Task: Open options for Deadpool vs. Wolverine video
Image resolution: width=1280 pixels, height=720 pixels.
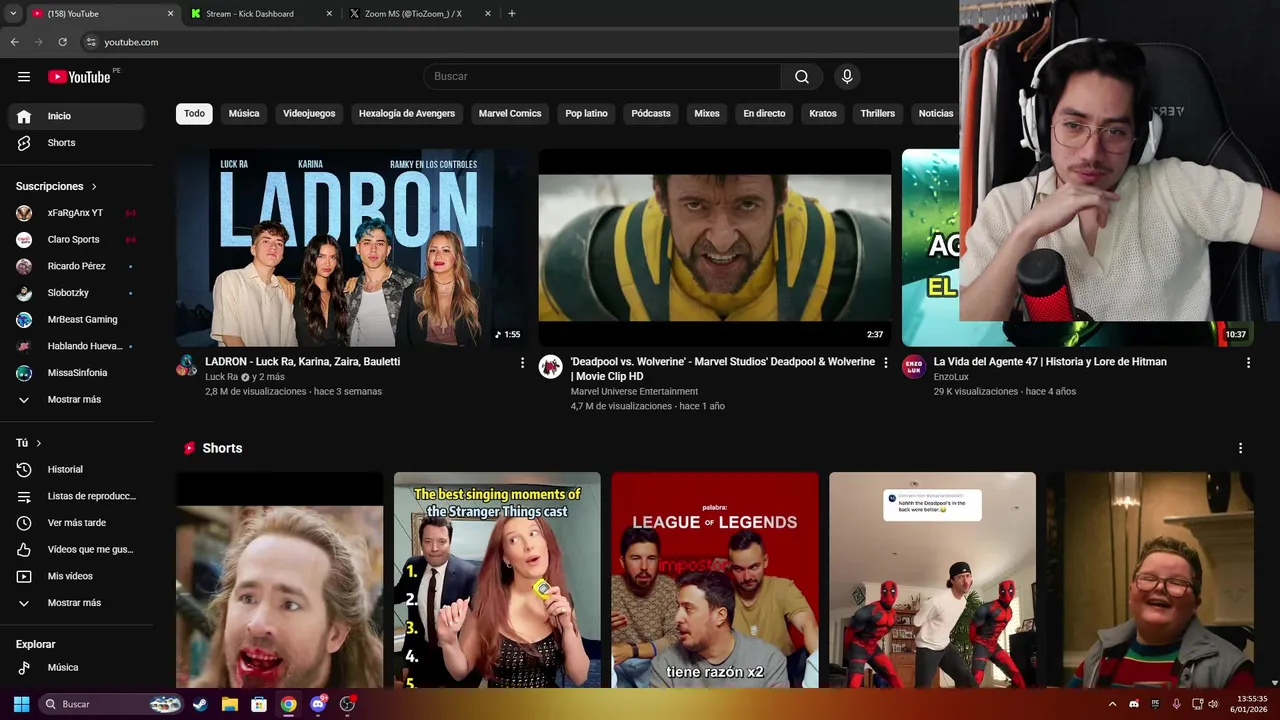Action: [885, 363]
